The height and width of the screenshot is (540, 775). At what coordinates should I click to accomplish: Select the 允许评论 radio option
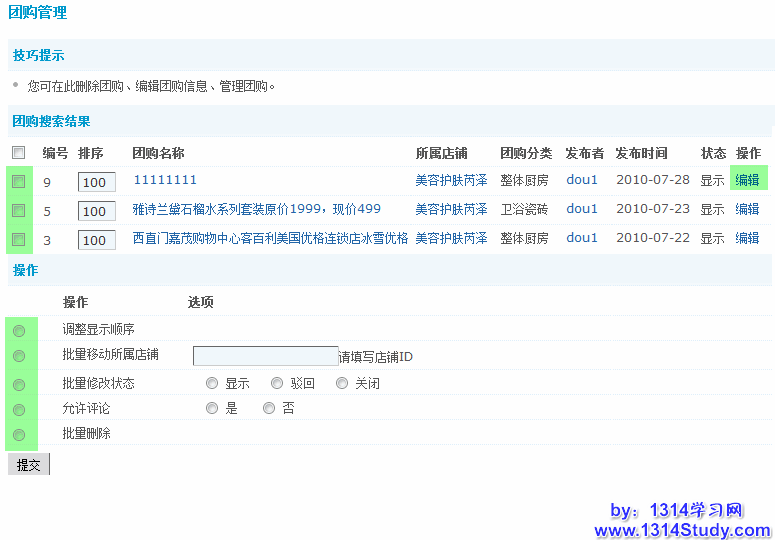19,410
